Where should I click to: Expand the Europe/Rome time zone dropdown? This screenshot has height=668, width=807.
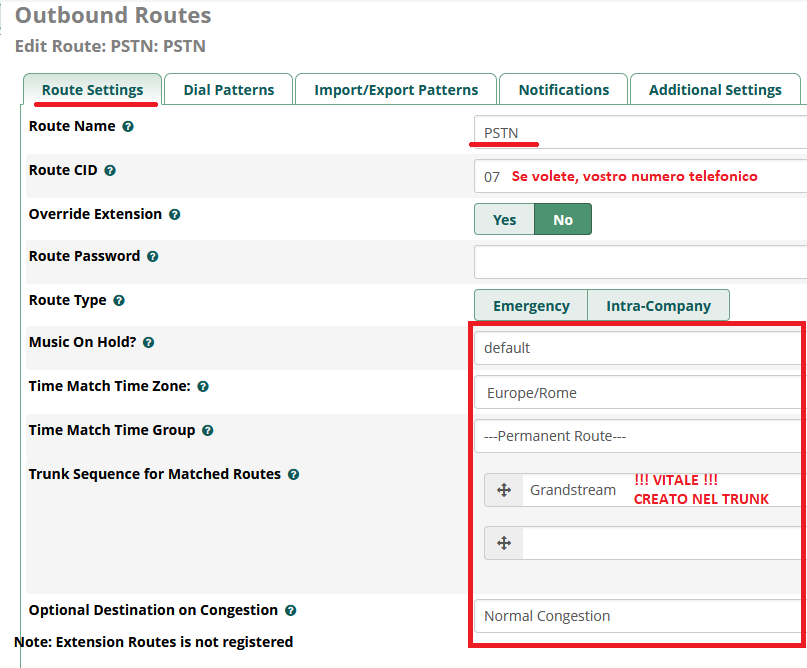tap(640, 393)
